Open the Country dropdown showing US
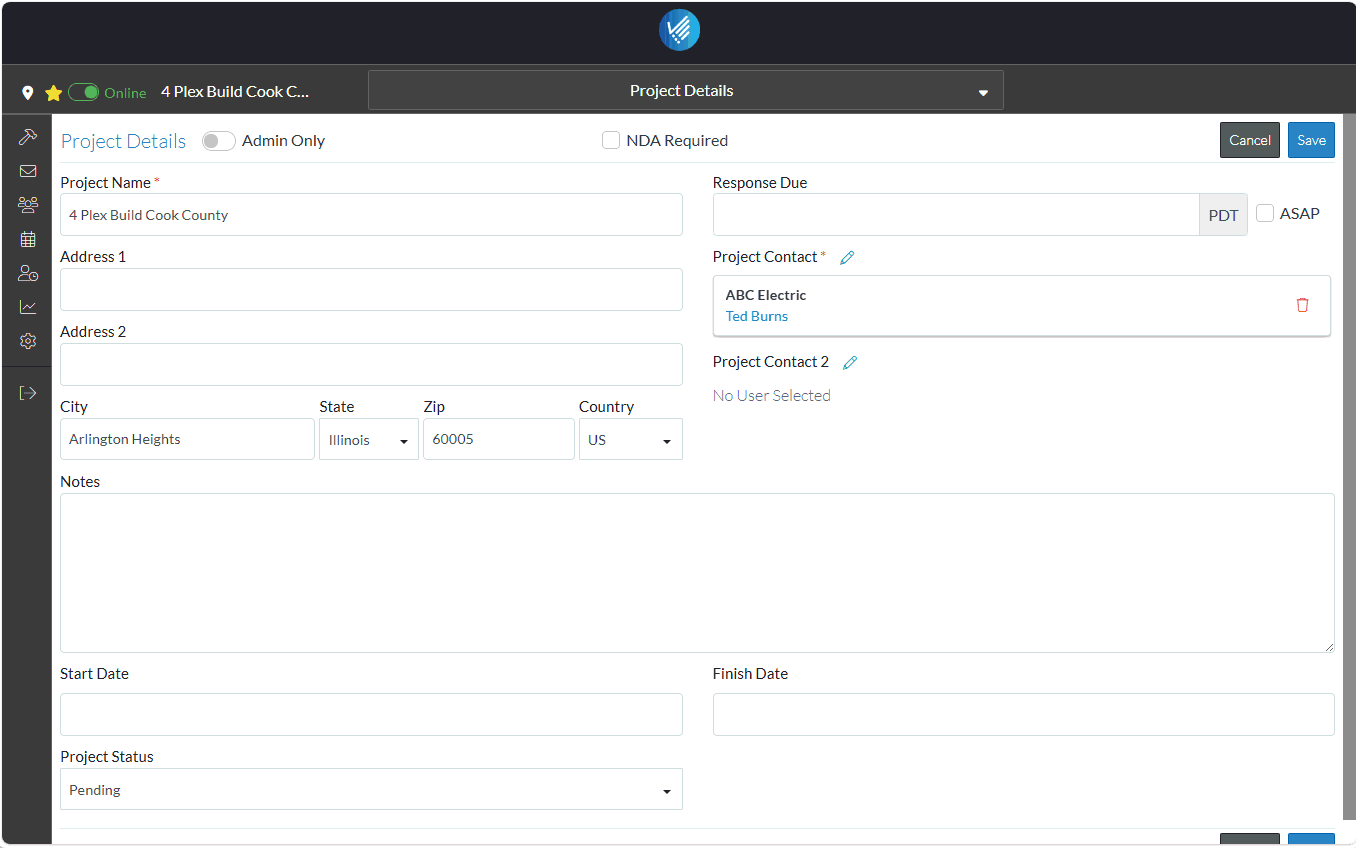The image size is (1356, 848). 630,440
